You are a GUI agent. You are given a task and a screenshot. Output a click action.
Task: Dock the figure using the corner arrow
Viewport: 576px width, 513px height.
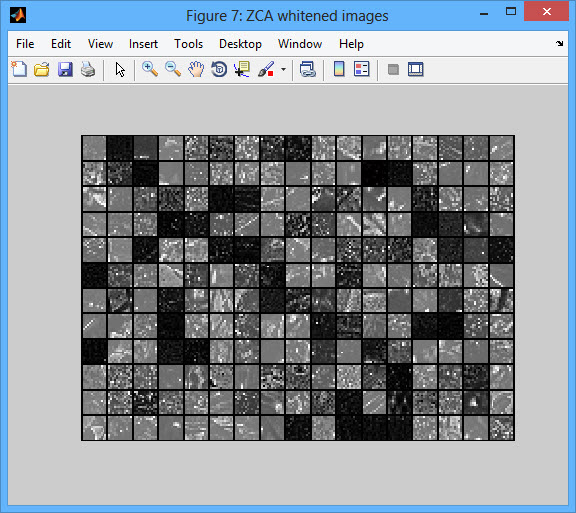click(x=559, y=44)
